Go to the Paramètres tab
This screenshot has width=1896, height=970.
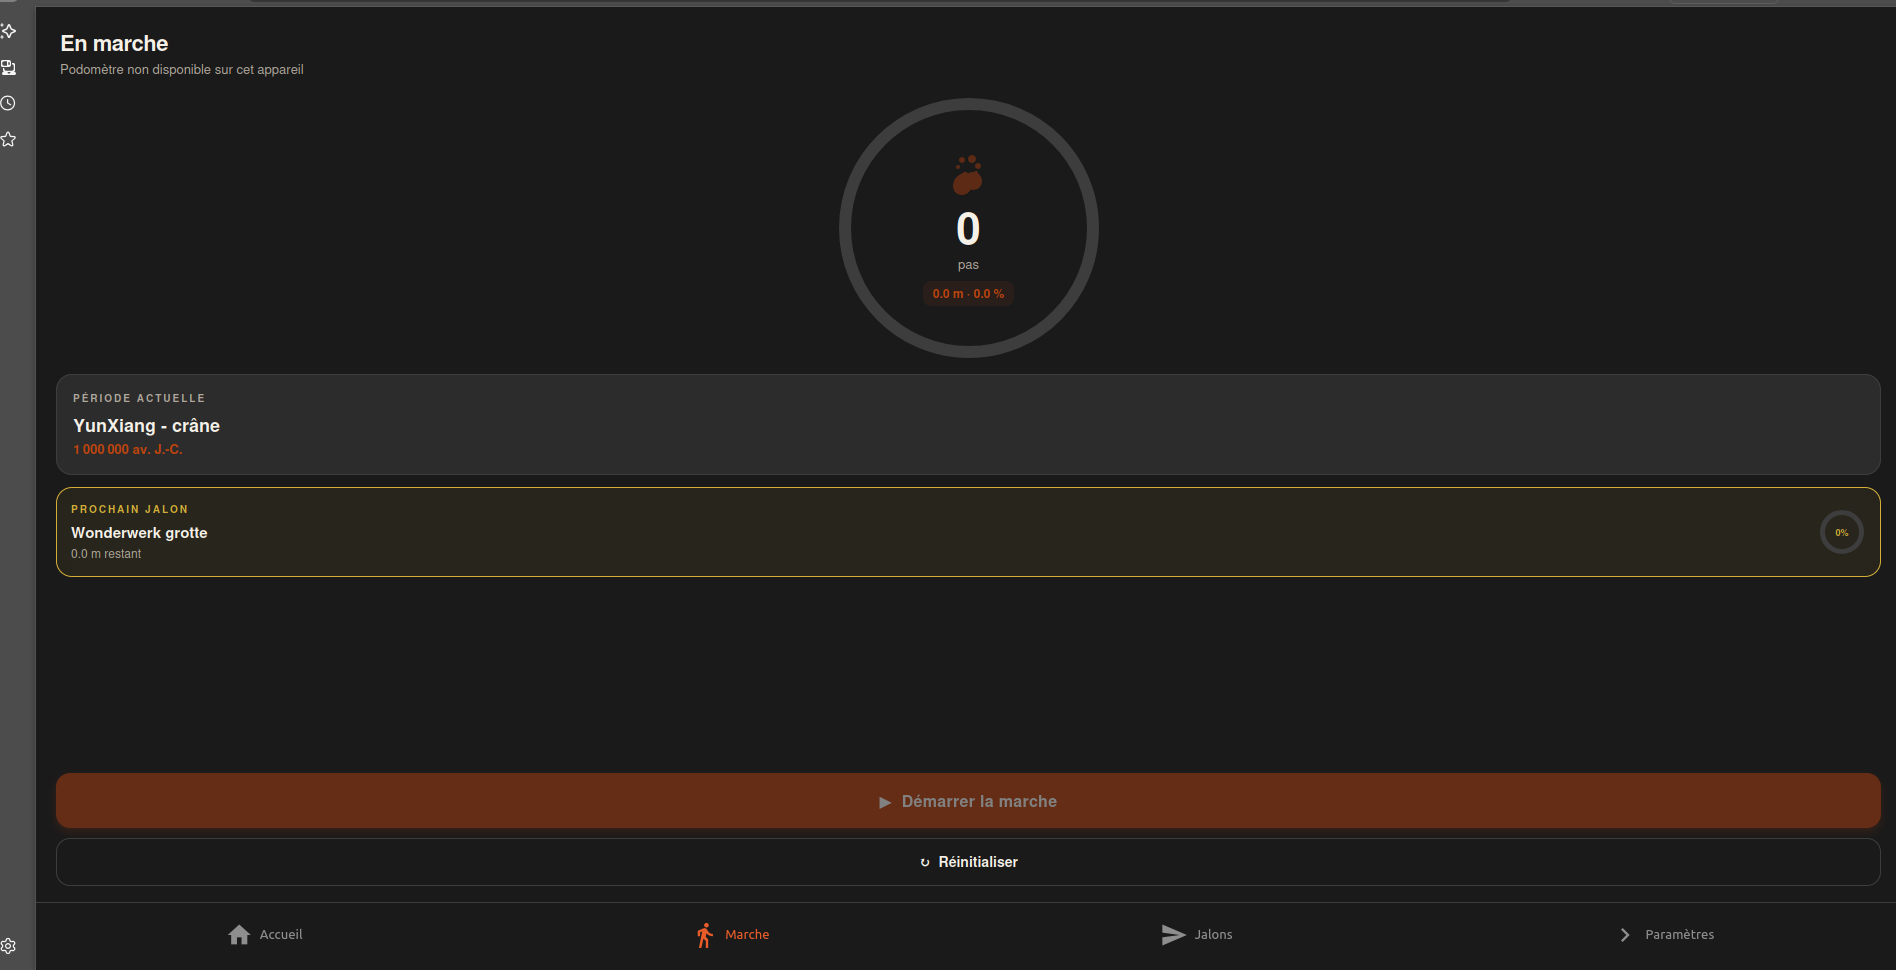1679,934
